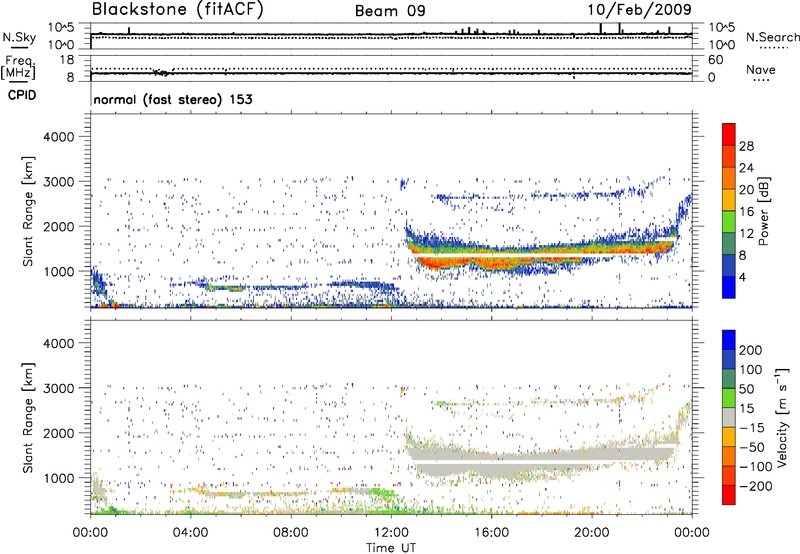Click the 4000 tick of the velocity panel
800x554 pixels.
pyautogui.click(x=58, y=343)
